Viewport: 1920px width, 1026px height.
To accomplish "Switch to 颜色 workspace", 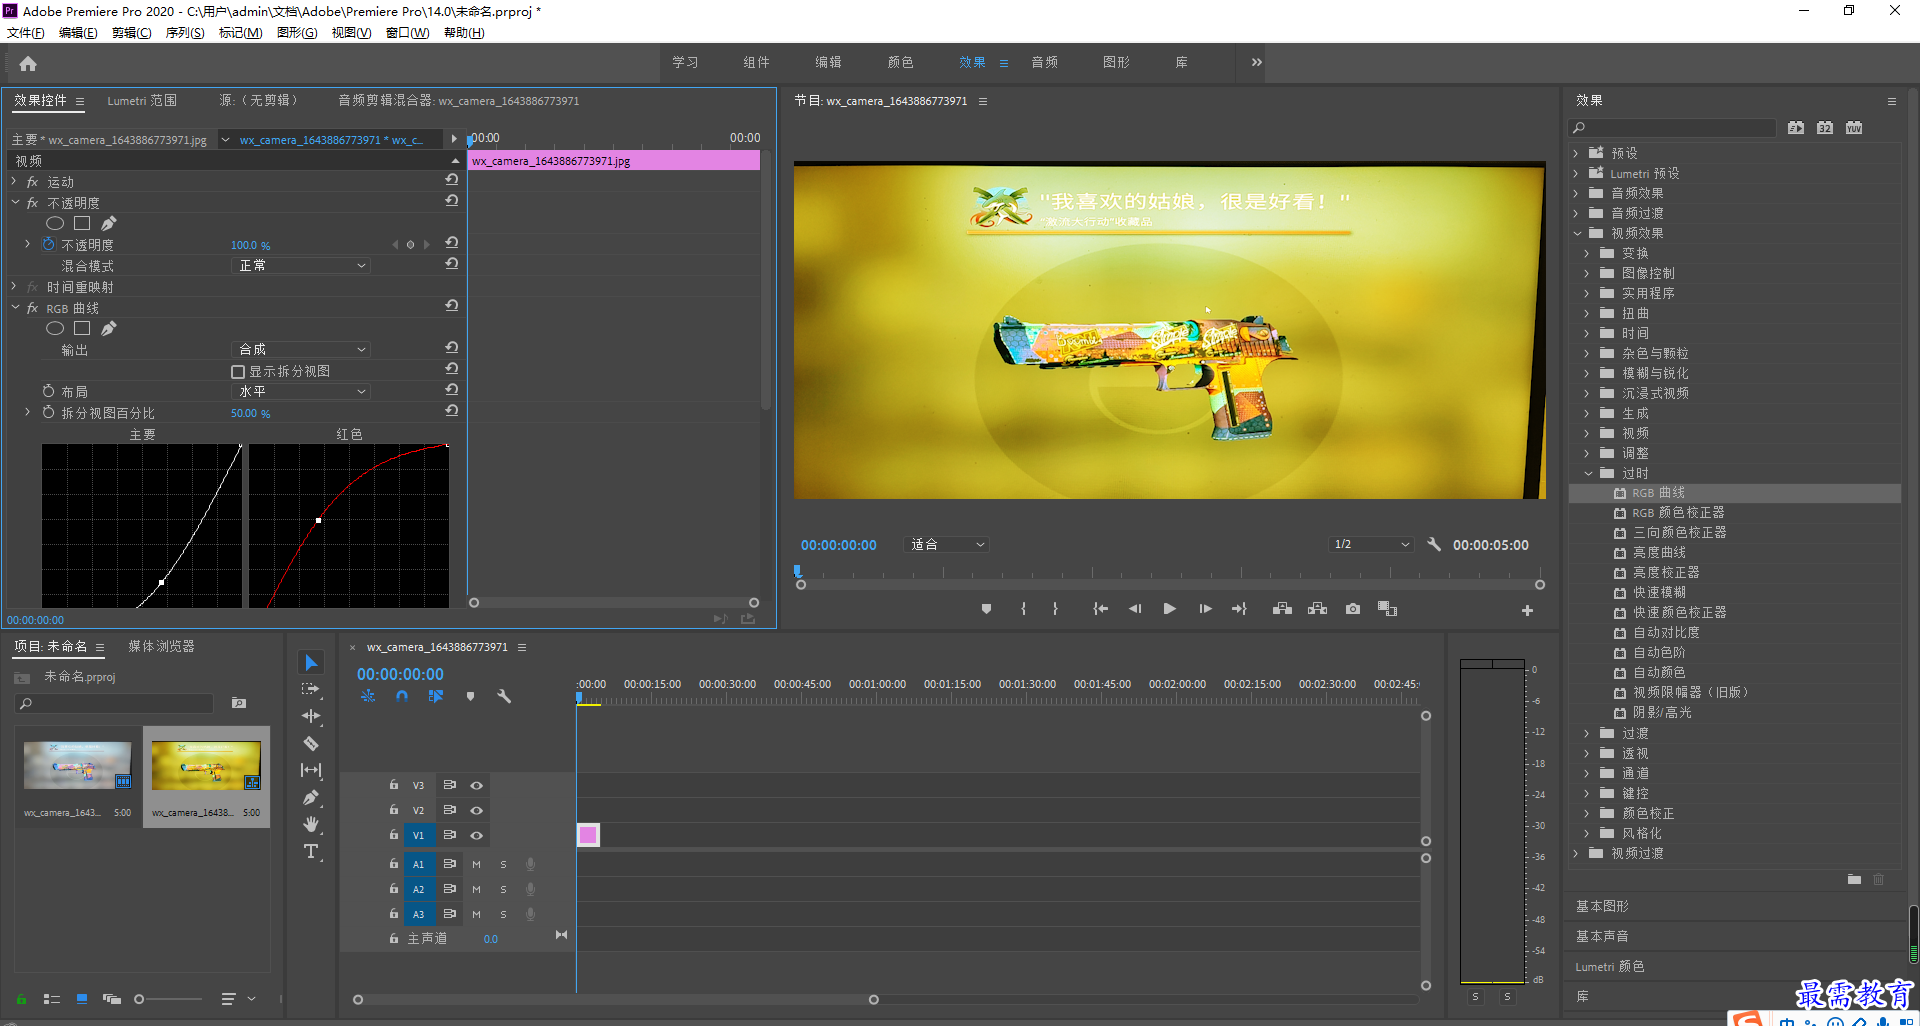I will pyautogui.click(x=900, y=62).
